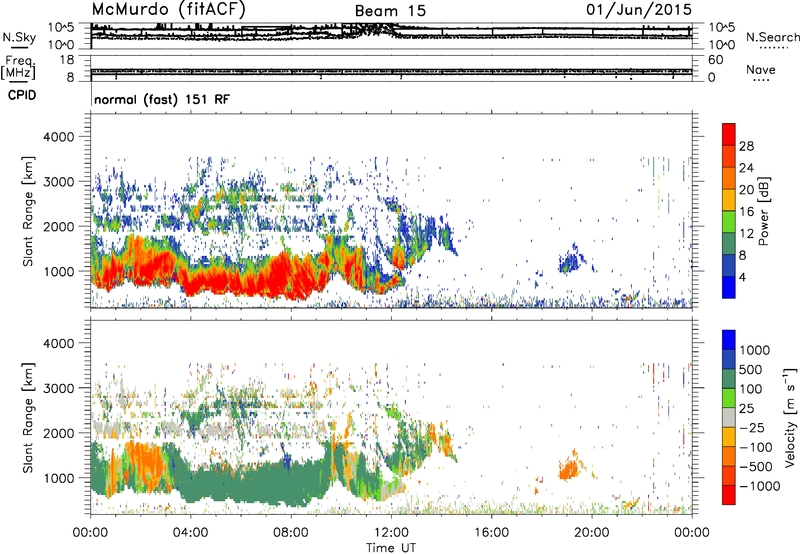The image size is (800, 554).
Task: Click the isolated blue power echo near 19:00
Action: (571, 260)
